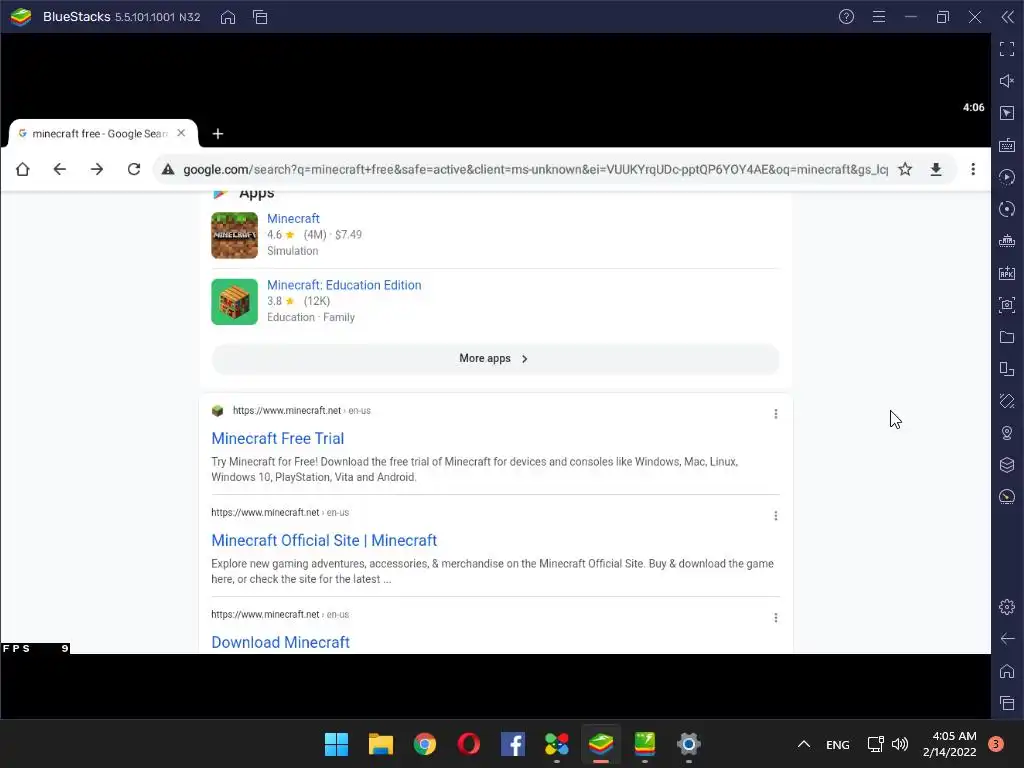Launch Chrome from the taskbar
This screenshot has height=768, width=1024.
(x=424, y=744)
